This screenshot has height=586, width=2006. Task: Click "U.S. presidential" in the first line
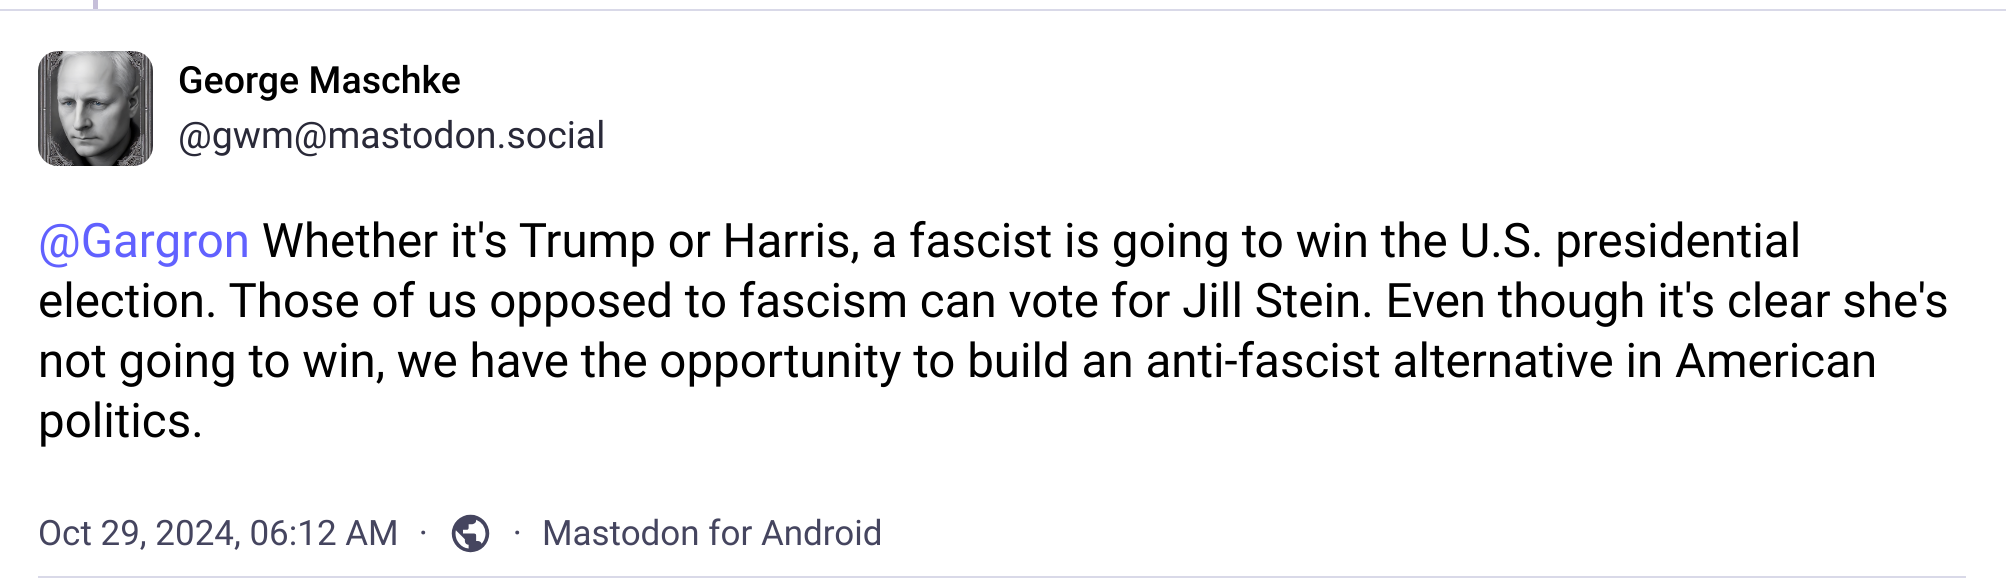[1630, 242]
